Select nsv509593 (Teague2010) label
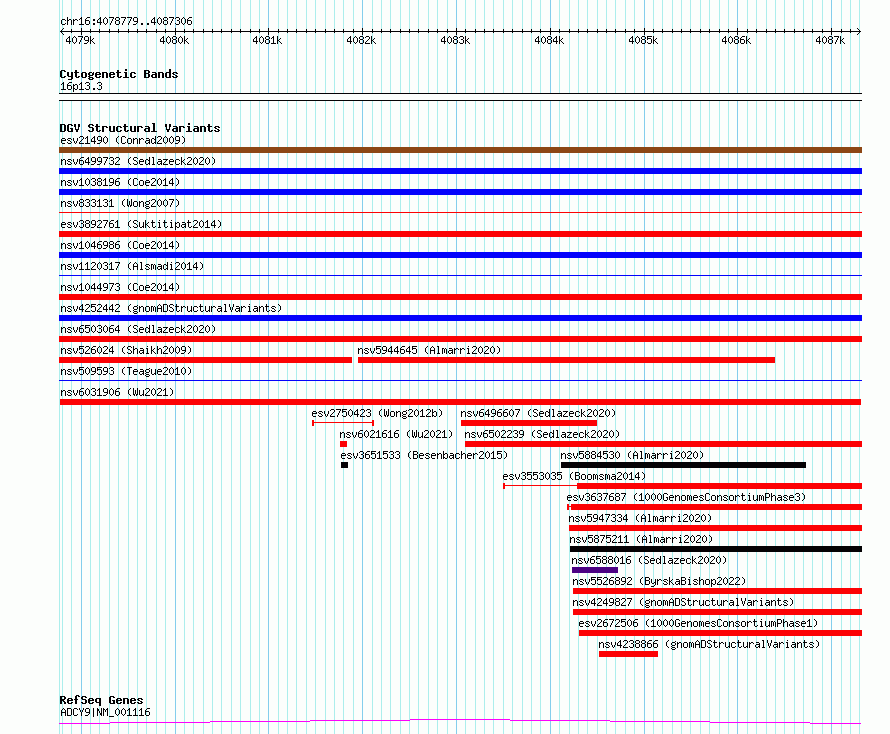This screenshot has height=734, width=890. (x=126, y=371)
